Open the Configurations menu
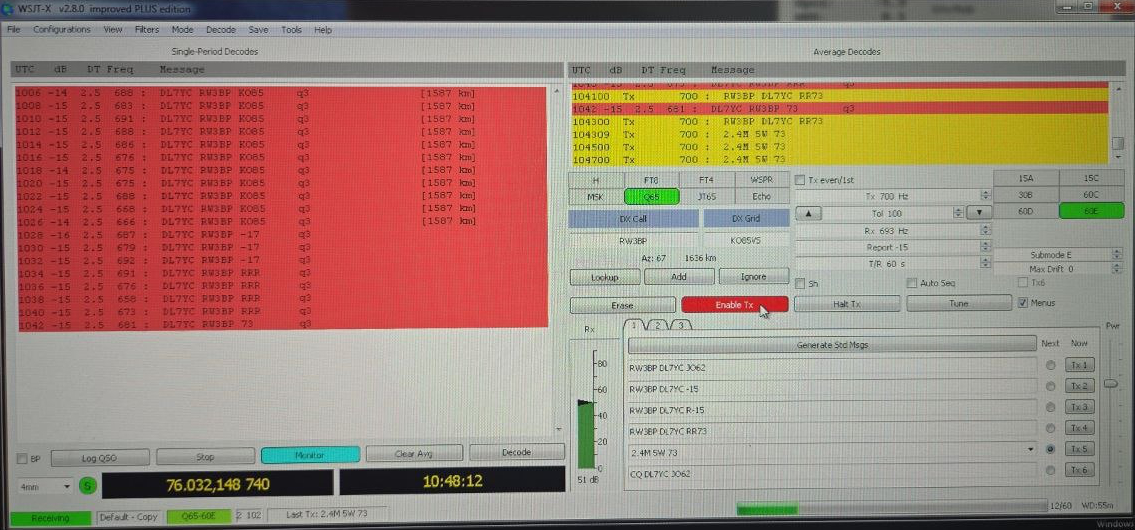Screen dimensions: 1135x530 coord(62,30)
